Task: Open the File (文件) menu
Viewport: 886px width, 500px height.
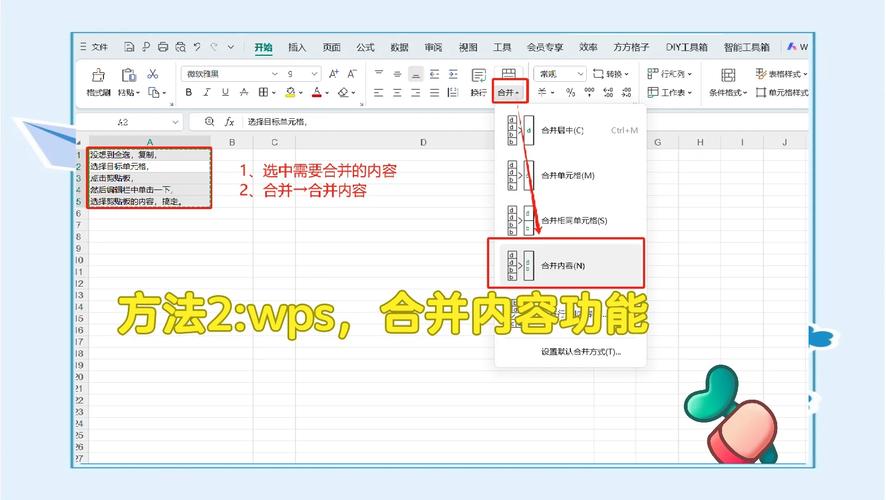Action: click(x=94, y=47)
